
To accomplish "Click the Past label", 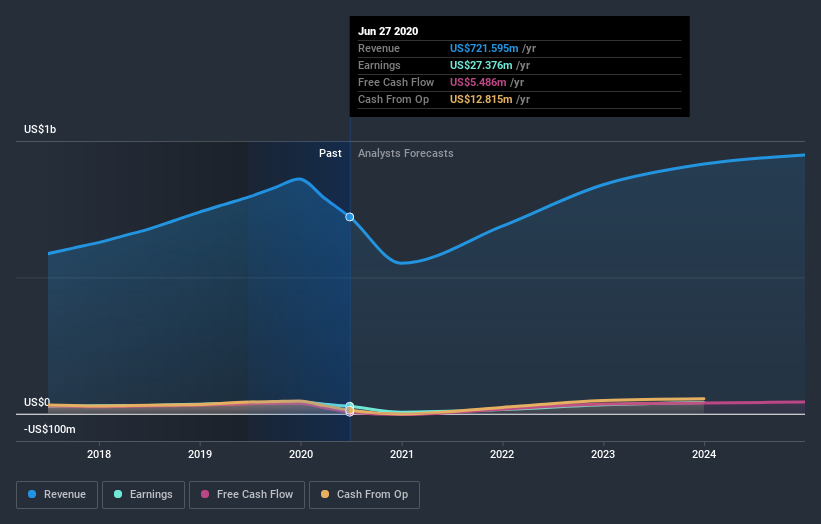I will tap(330, 153).
